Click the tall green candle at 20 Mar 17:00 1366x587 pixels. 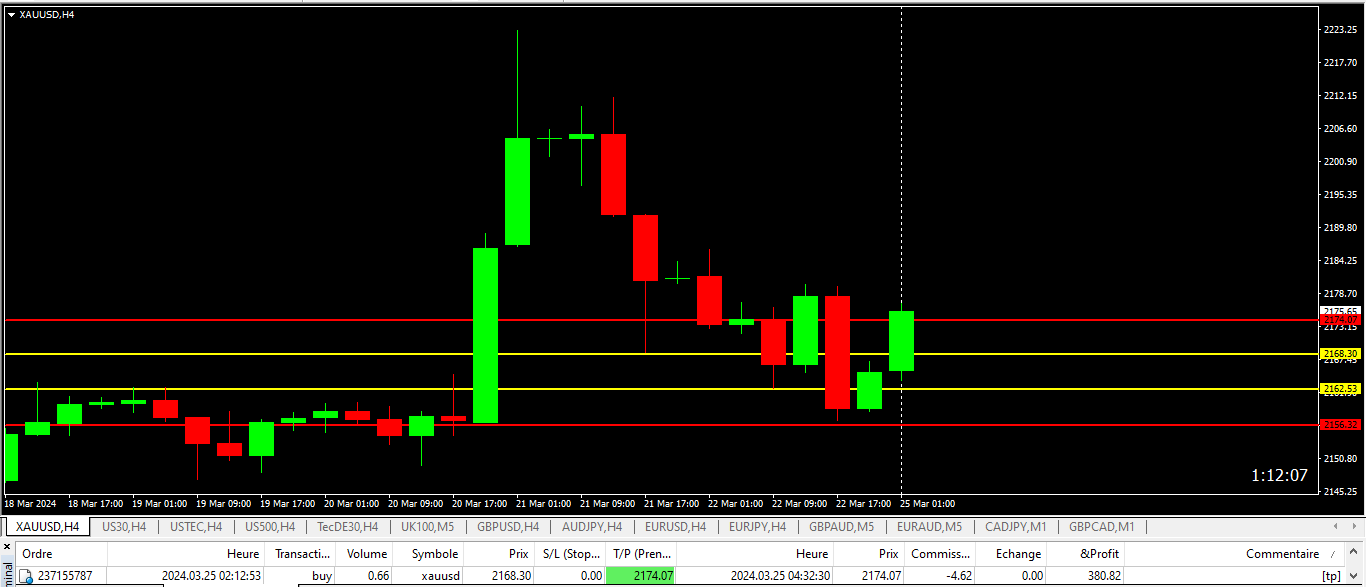click(x=485, y=335)
